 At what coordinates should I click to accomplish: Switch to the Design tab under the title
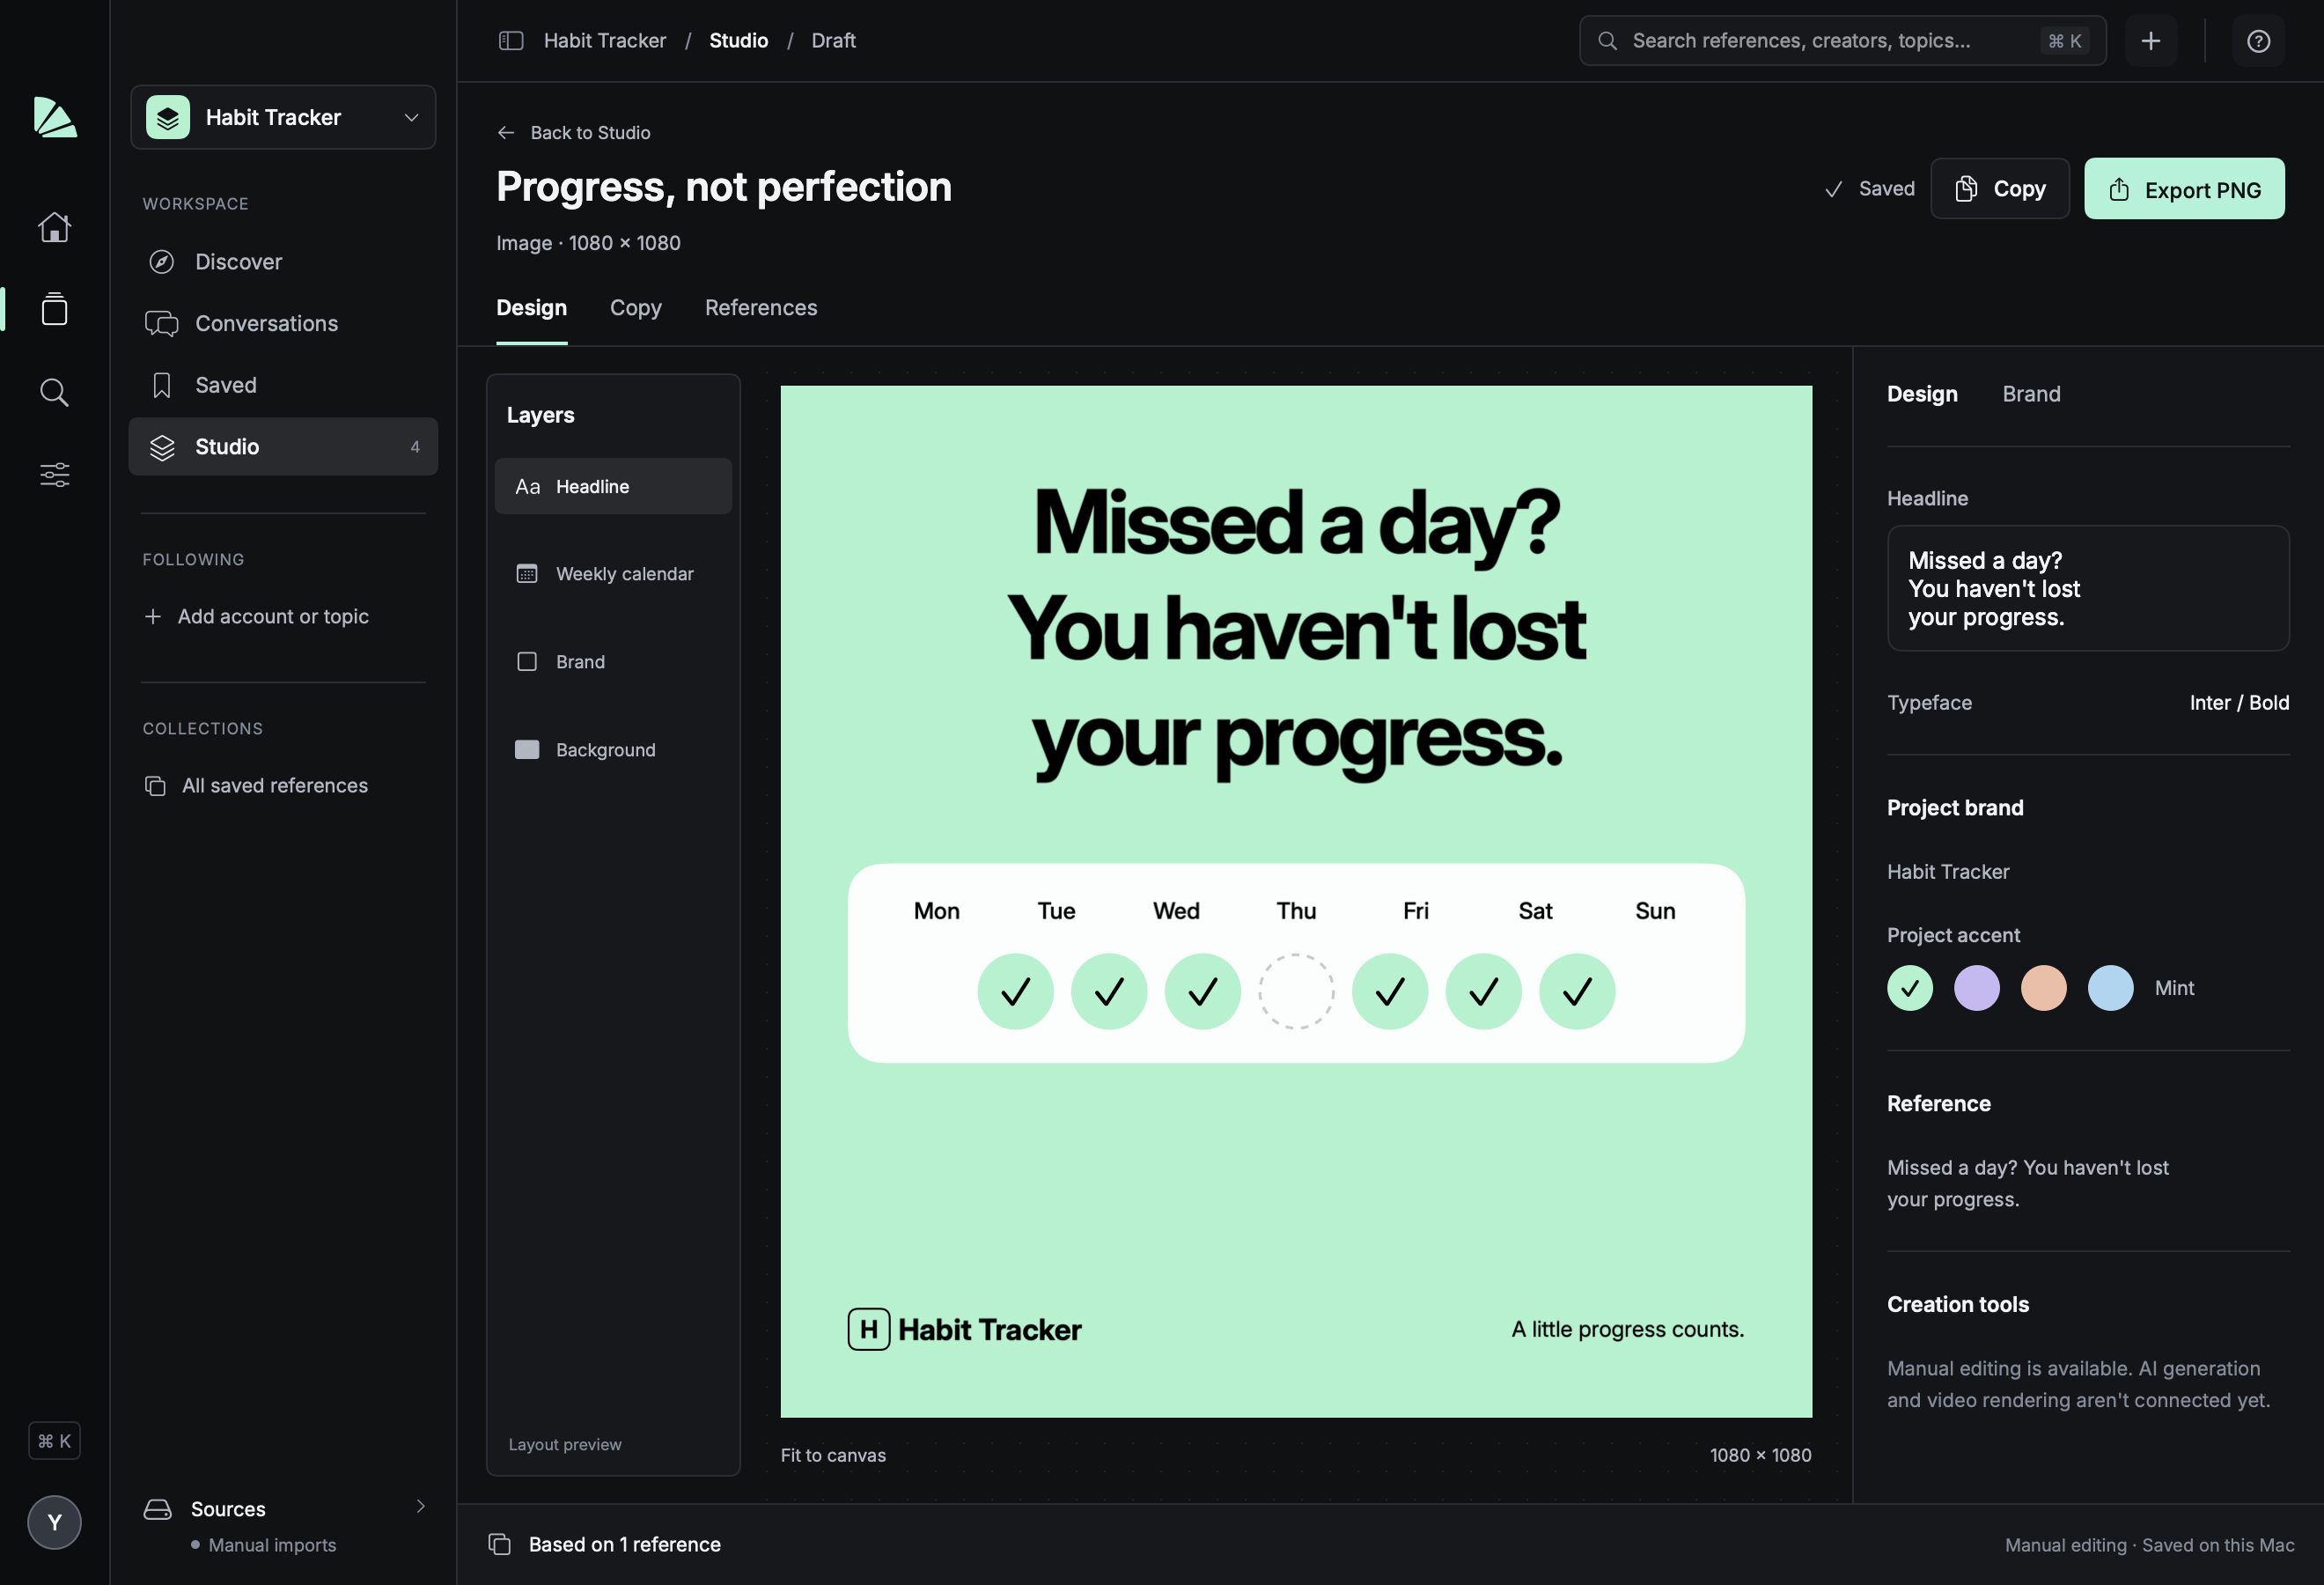[531, 308]
